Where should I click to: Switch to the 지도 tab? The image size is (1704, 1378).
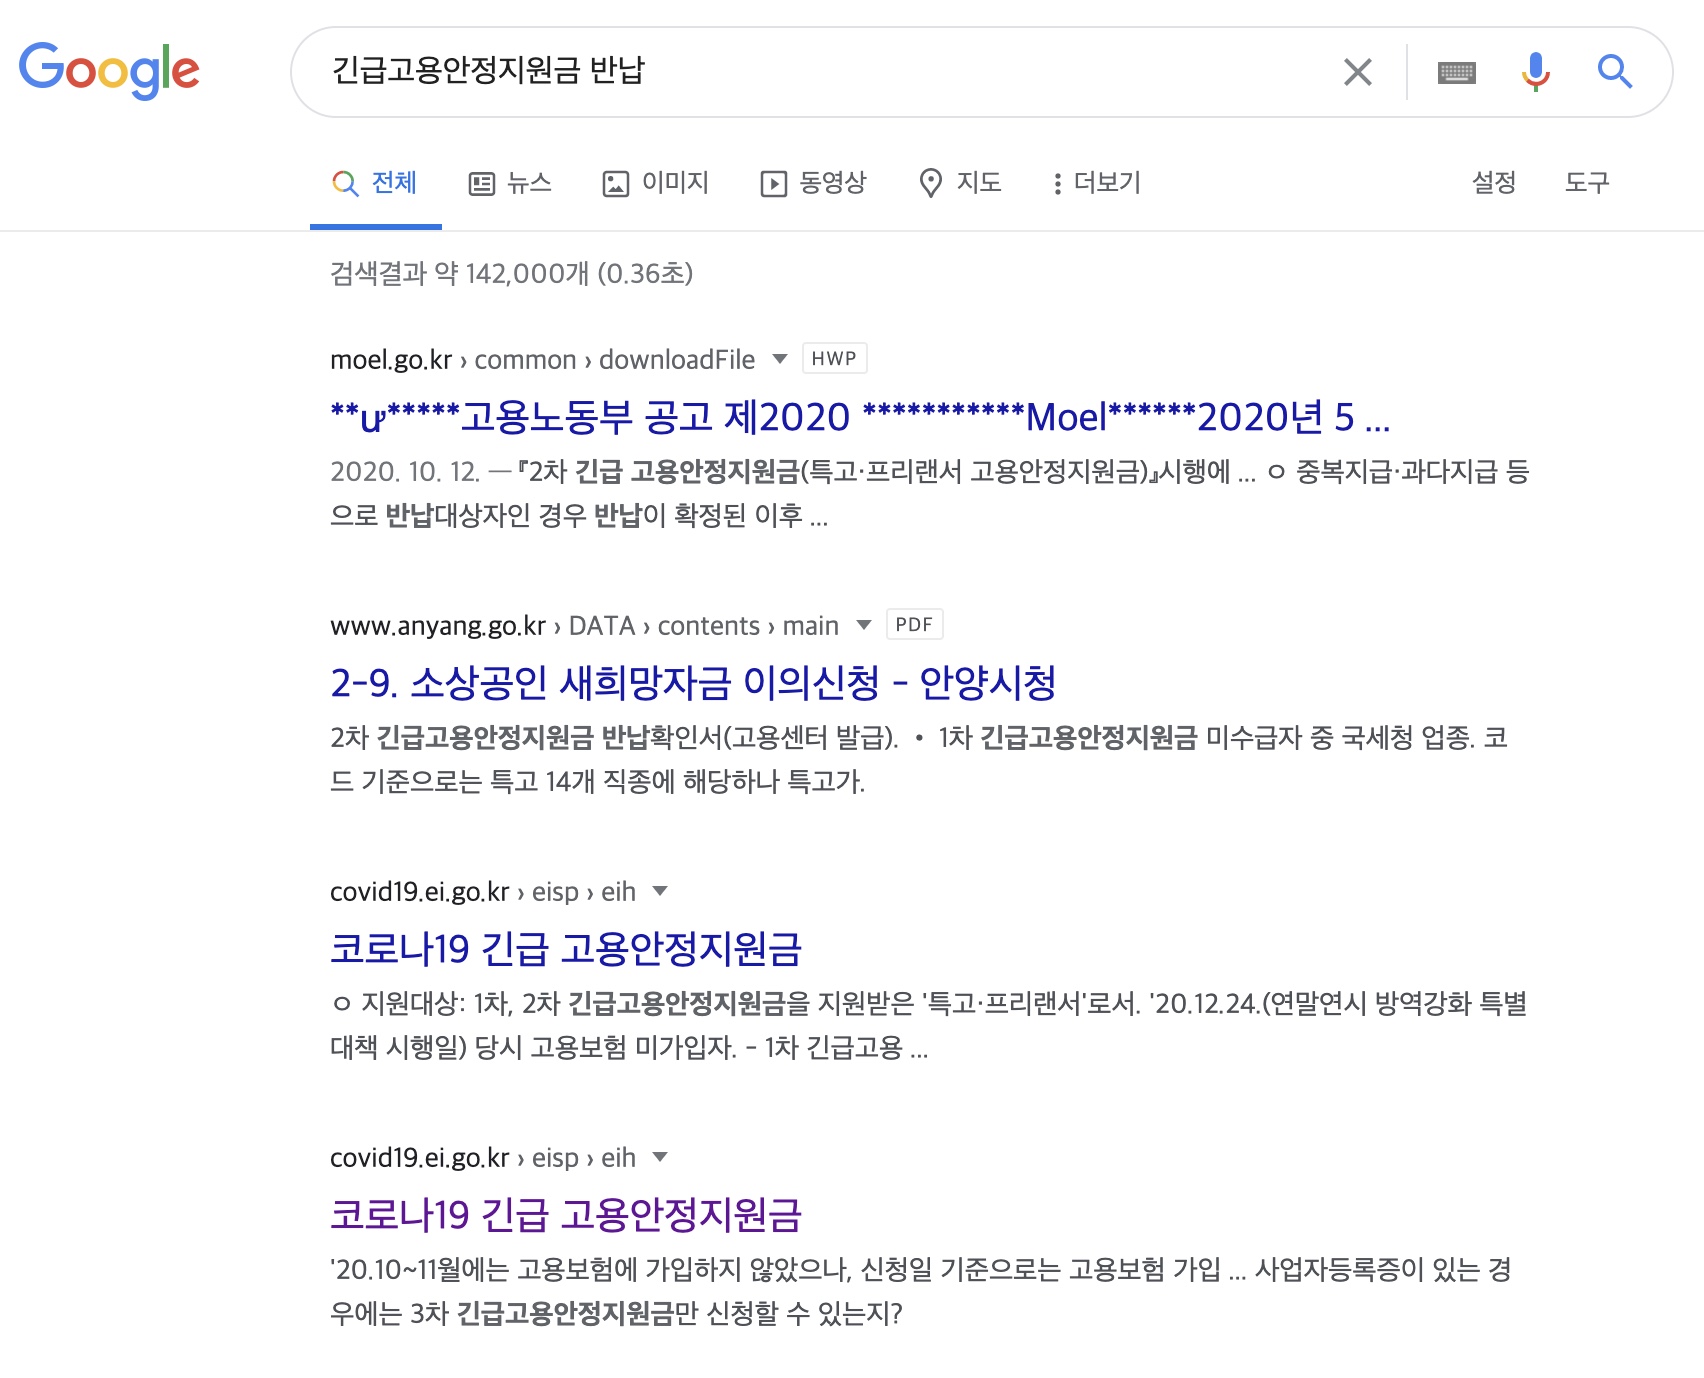point(960,183)
